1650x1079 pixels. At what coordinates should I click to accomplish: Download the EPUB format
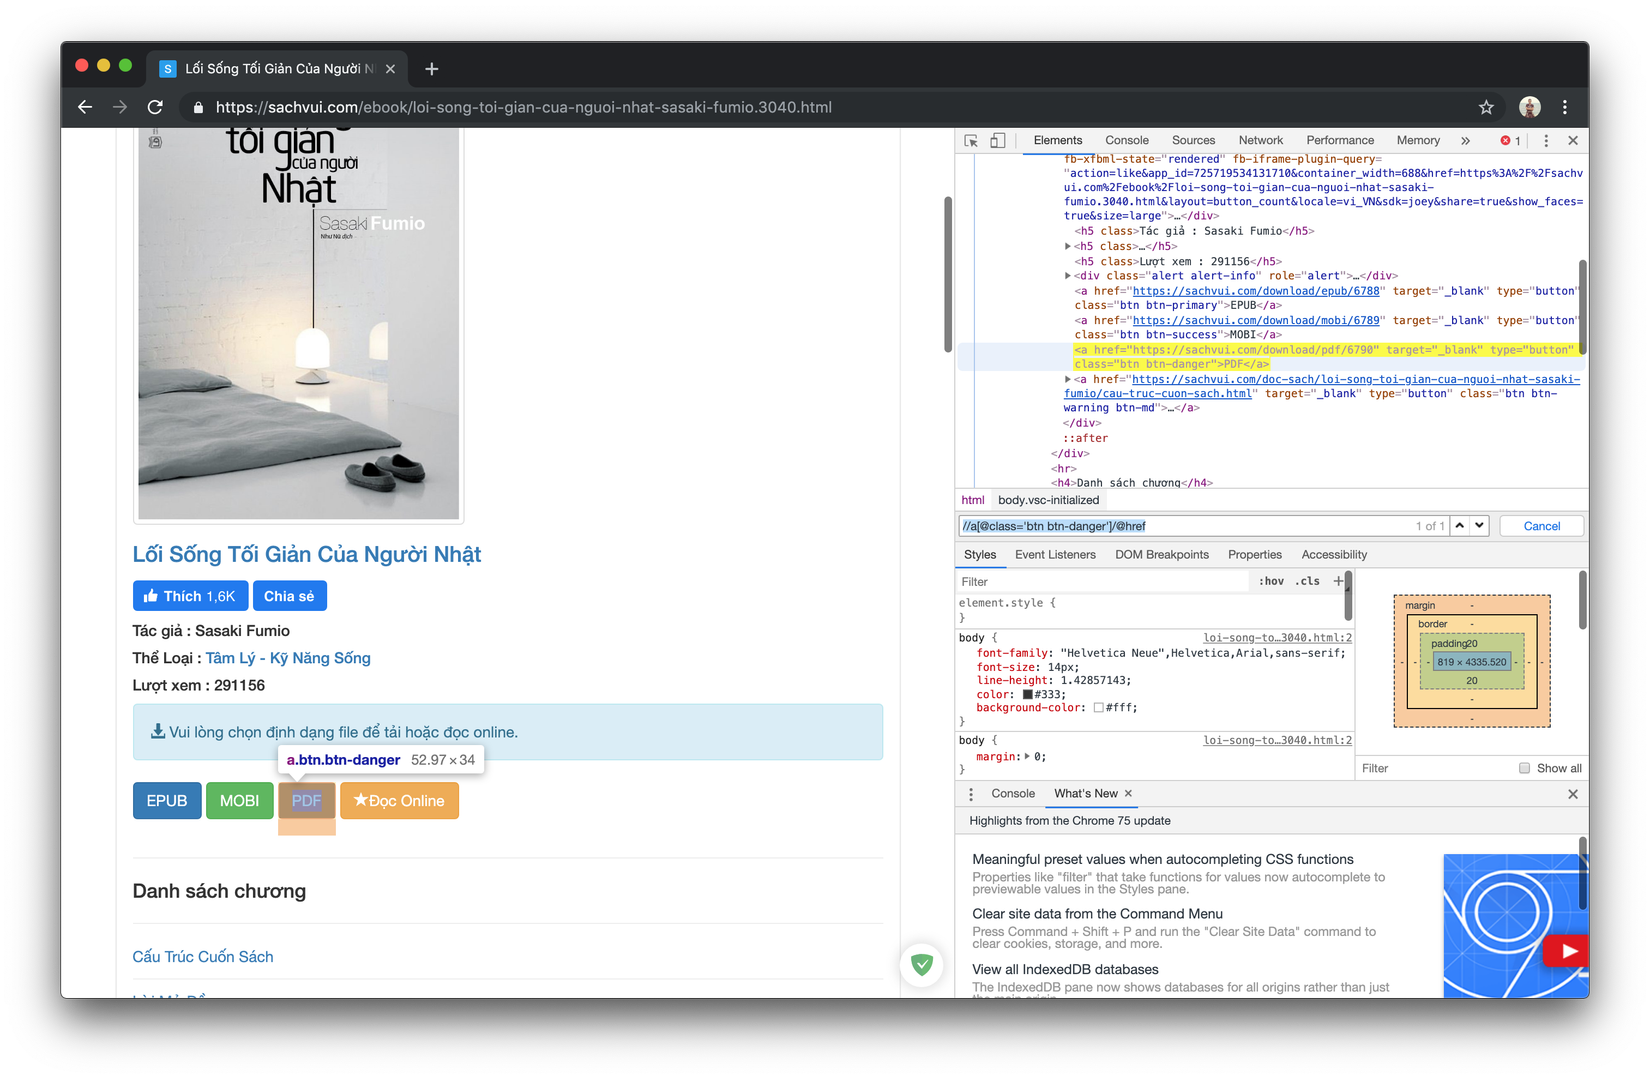tap(167, 801)
